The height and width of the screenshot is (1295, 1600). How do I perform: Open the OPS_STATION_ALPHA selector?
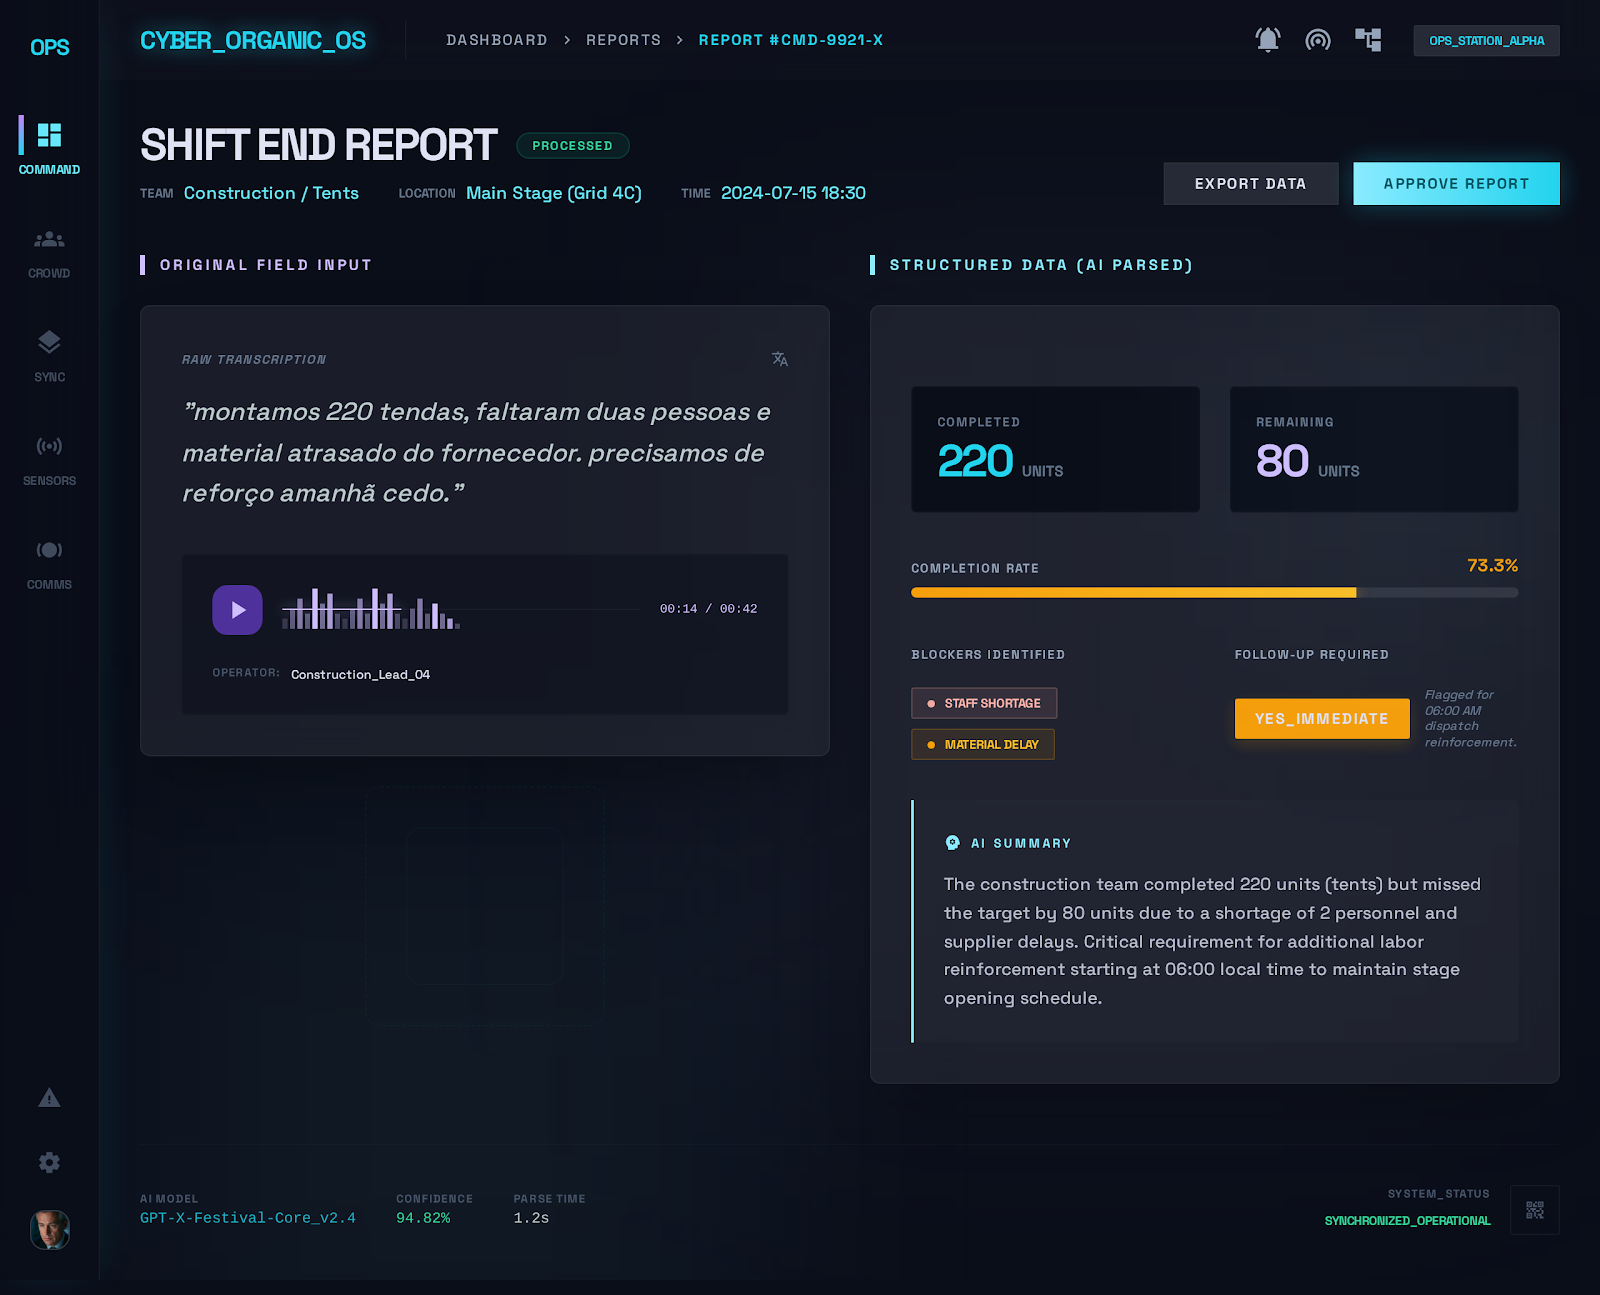[x=1485, y=40]
